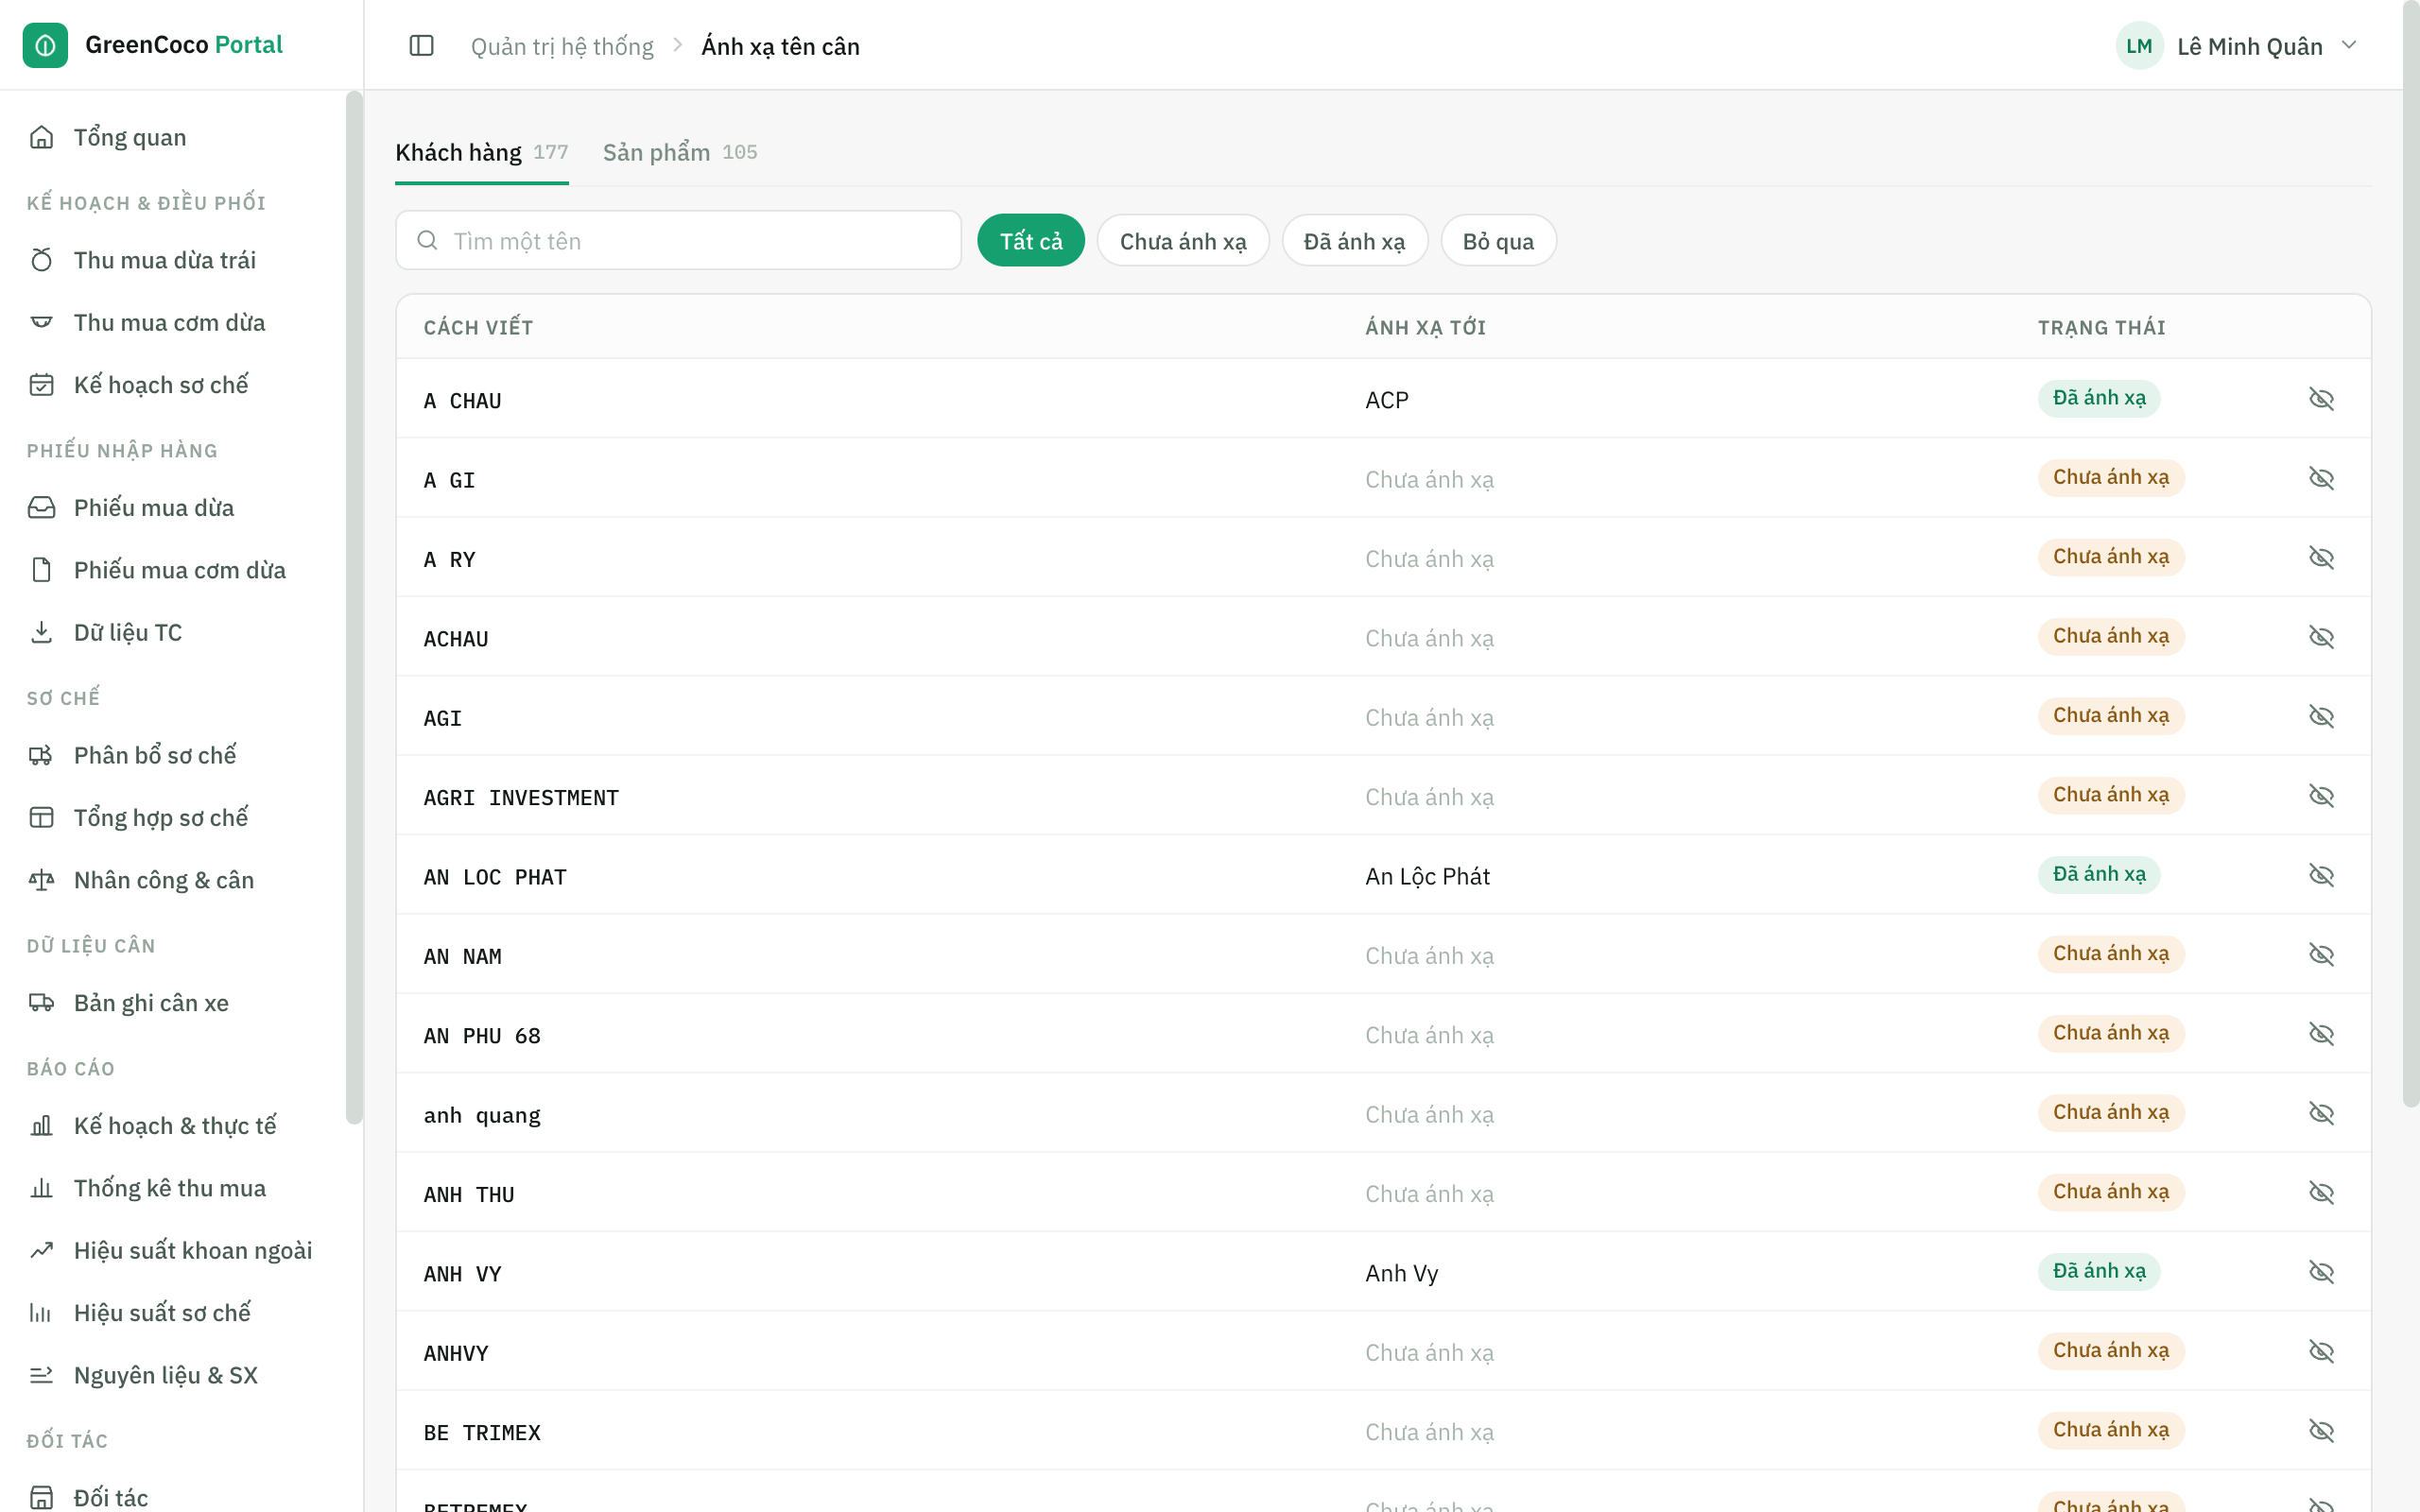Viewport: 2420px width, 1512px height.
Task: Open mapping for ACHAU row
Action: (1383, 637)
